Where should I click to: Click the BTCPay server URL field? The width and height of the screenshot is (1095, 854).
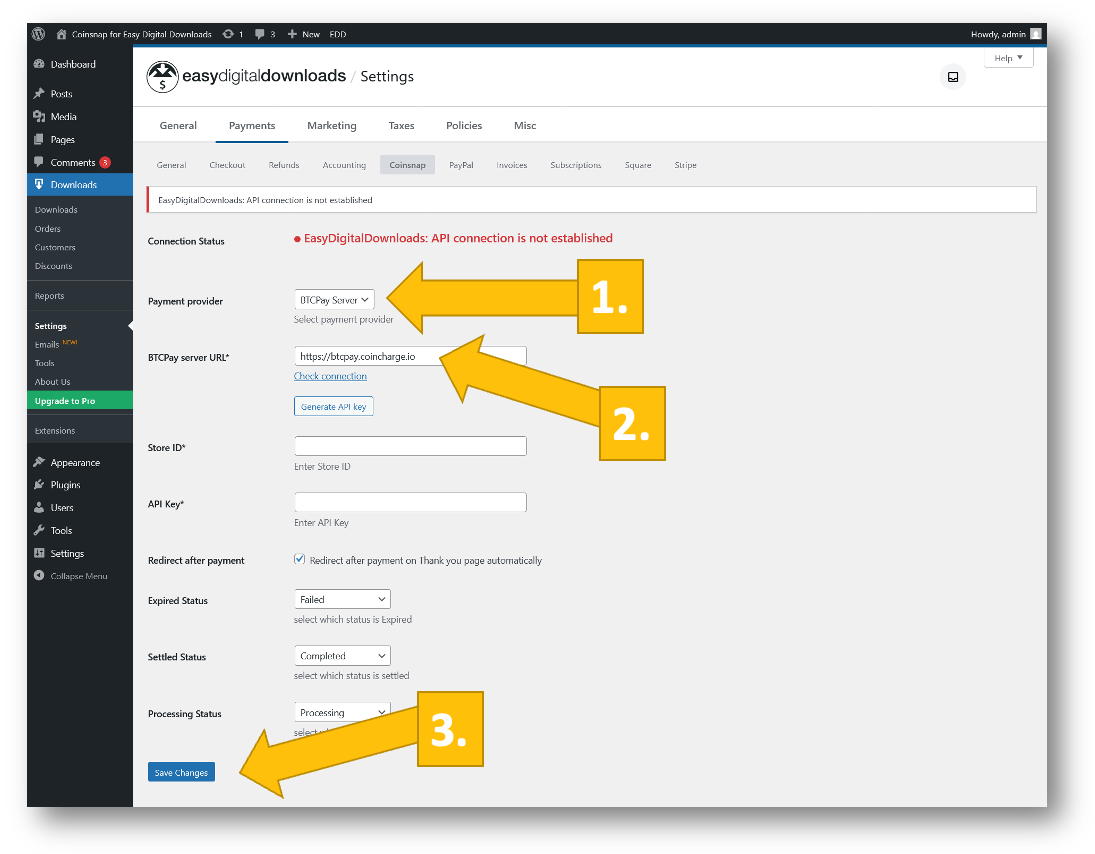(410, 356)
